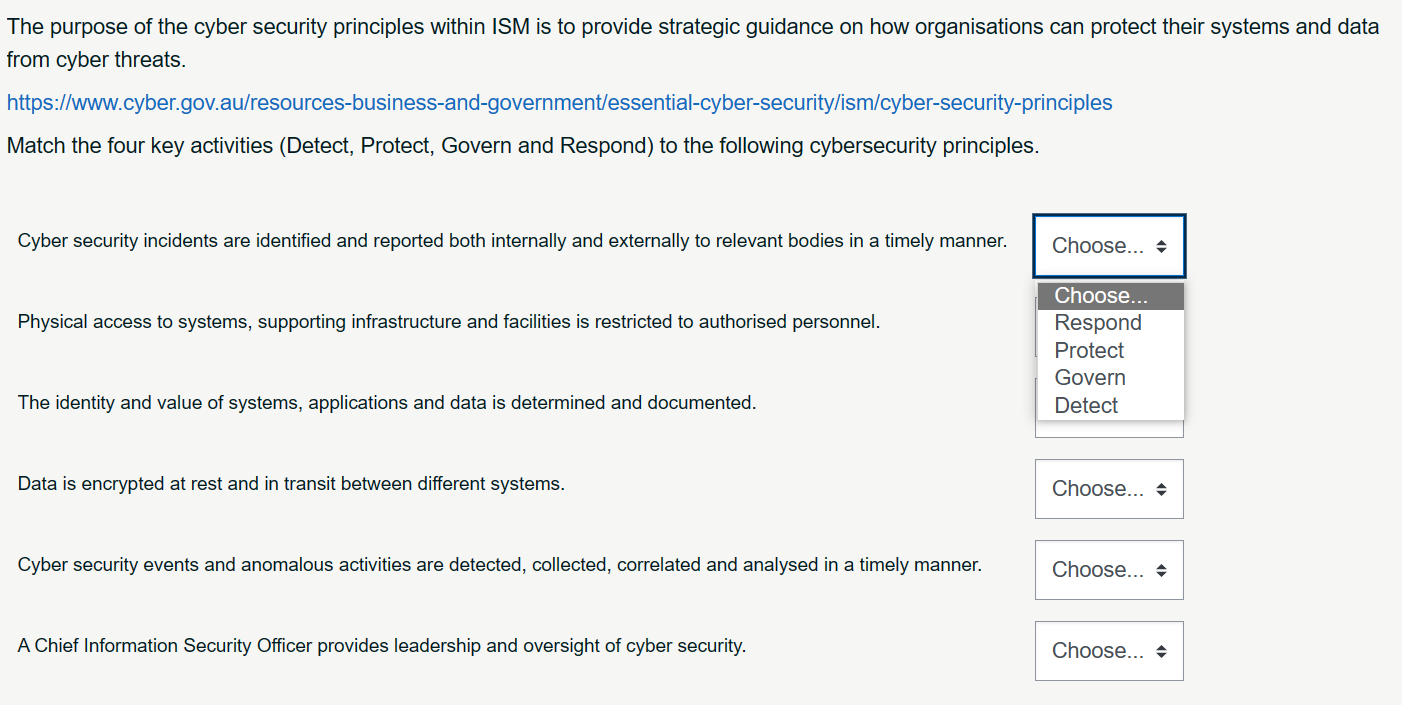Select "Govern" from the open dropdown list
This screenshot has height=705, width=1402.
point(1090,377)
